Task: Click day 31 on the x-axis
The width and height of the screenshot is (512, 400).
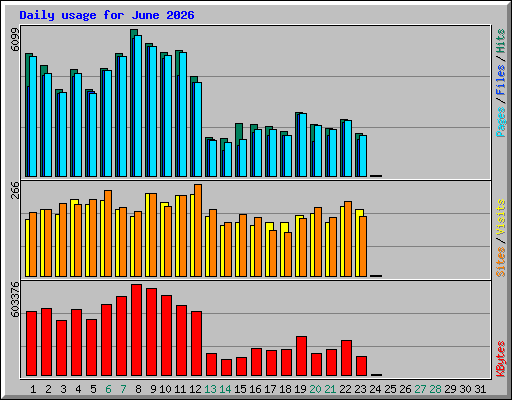Action: click(480, 389)
